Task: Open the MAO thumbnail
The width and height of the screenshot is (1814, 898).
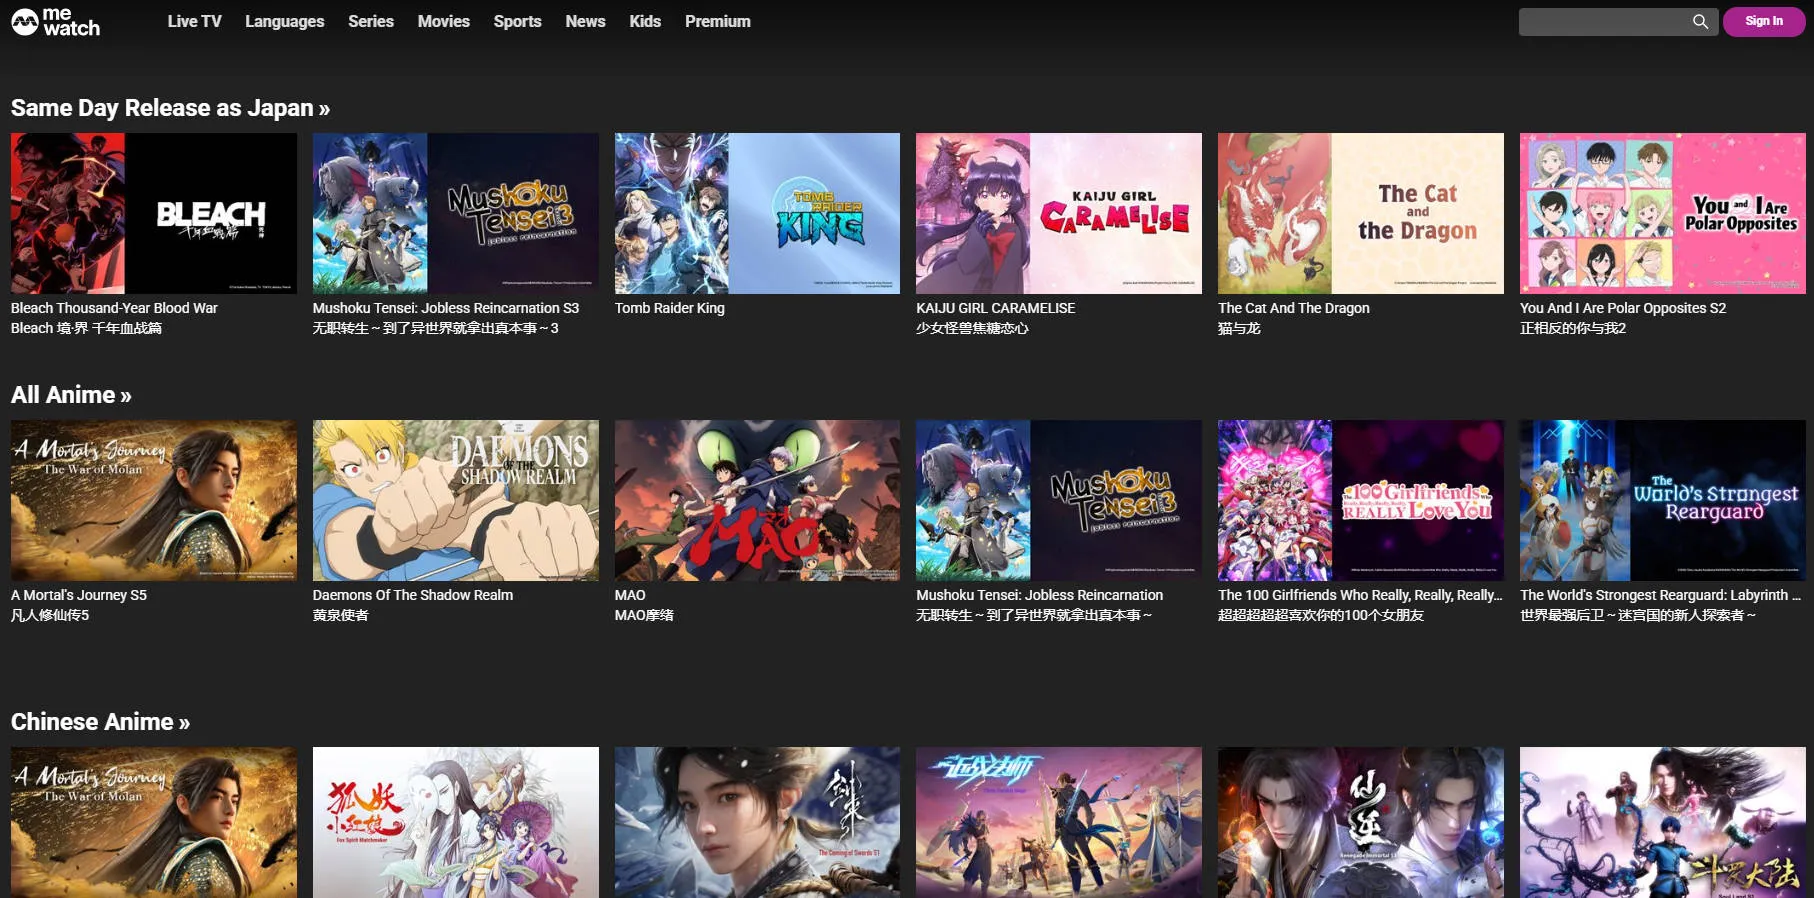Action: [x=757, y=500]
